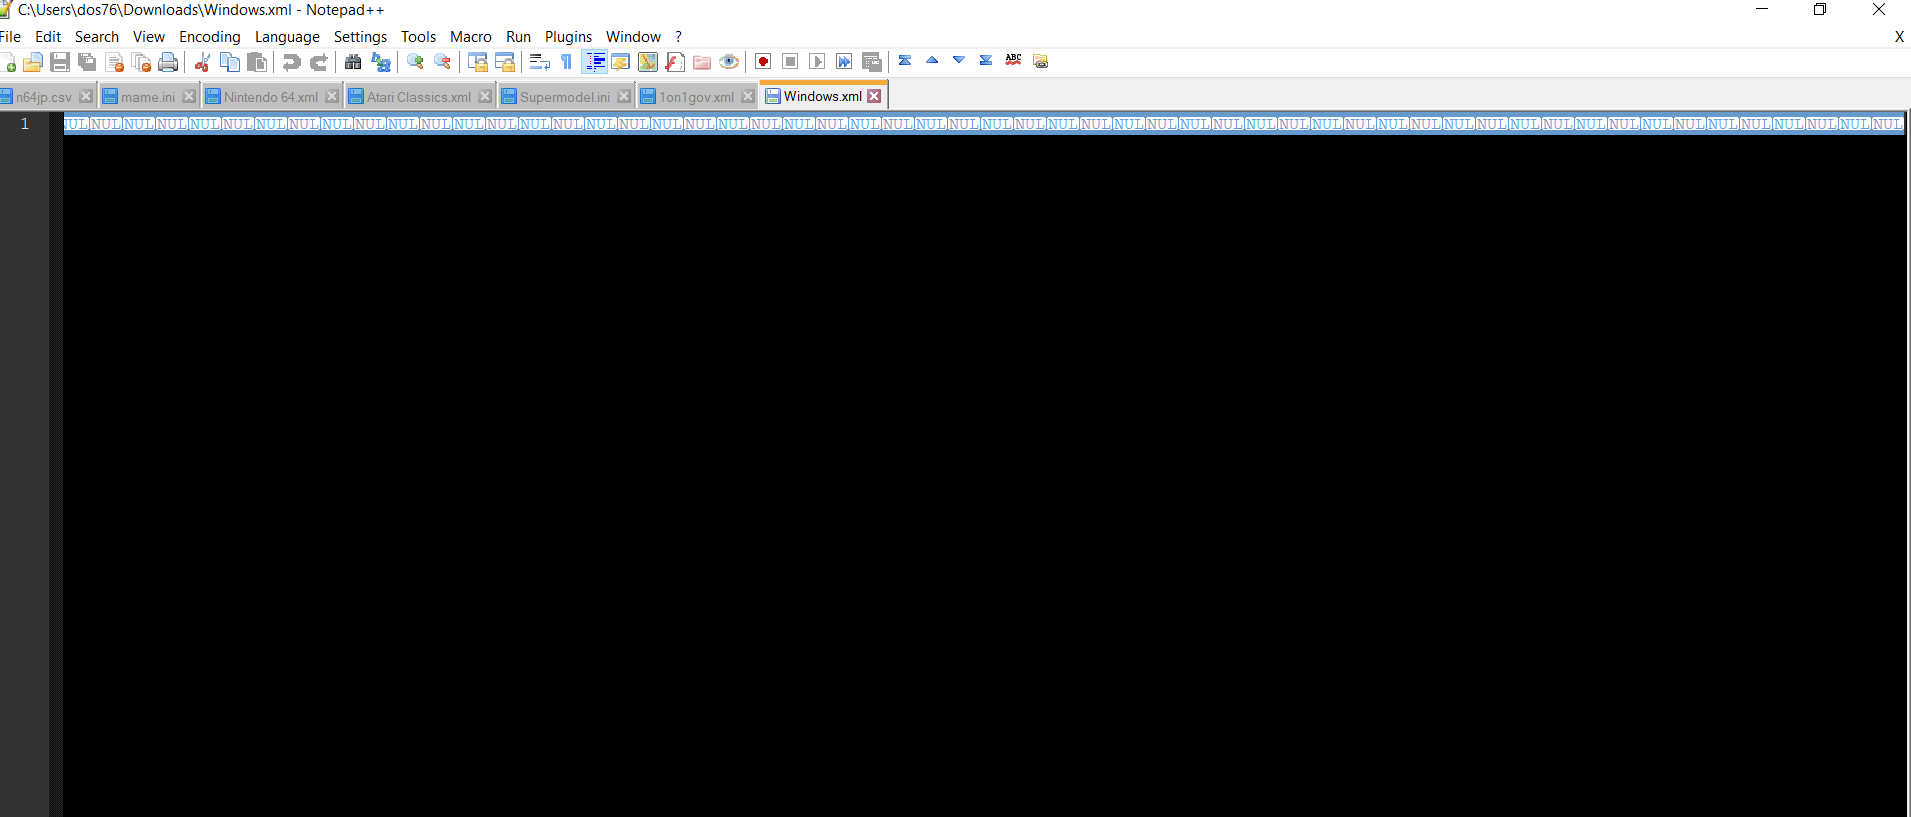This screenshot has height=817, width=1911.
Task: Cut selection with the scissors icon
Action: (x=202, y=62)
